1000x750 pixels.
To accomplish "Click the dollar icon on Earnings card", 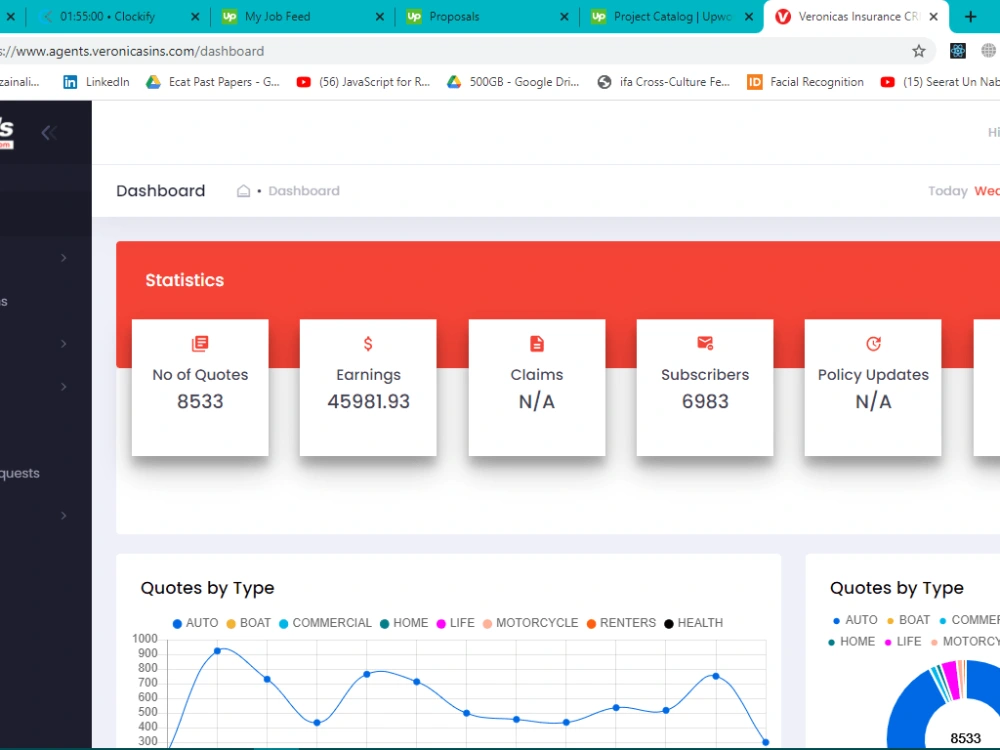I will tap(368, 342).
